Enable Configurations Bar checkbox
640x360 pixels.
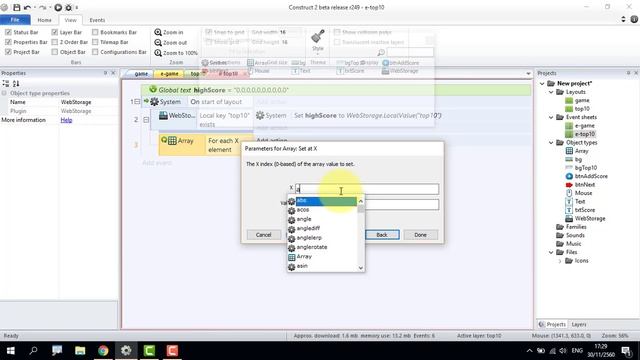pyautogui.click(x=95, y=52)
